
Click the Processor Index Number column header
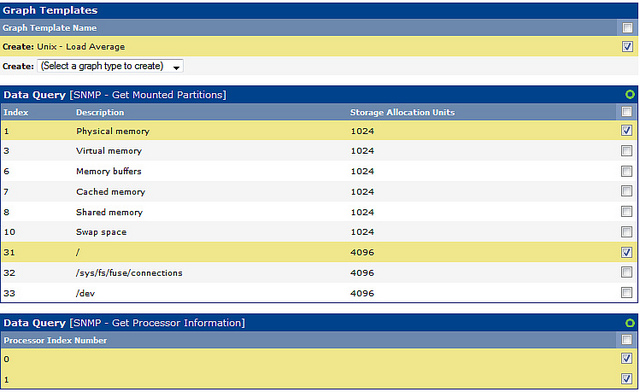click(x=55, y=340)
